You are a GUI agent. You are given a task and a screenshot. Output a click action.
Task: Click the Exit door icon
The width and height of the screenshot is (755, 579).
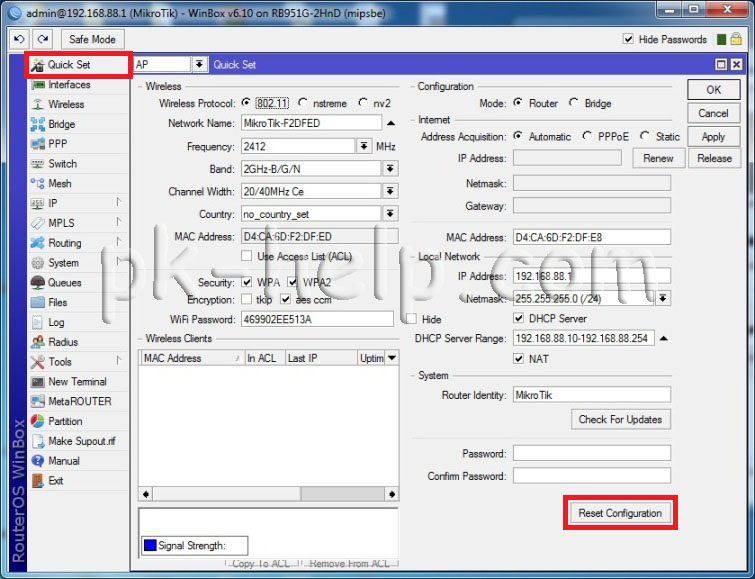click(x=38, y=481)
